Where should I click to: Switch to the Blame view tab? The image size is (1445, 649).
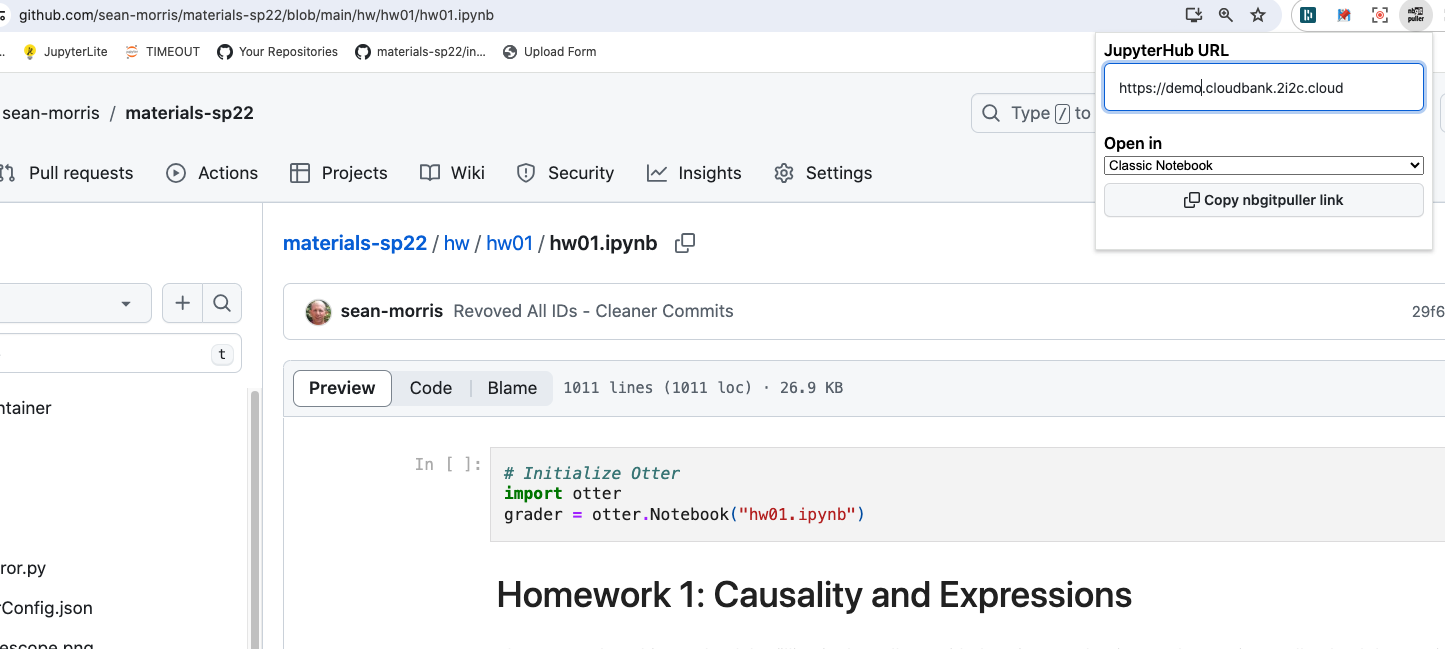point(512,388)
